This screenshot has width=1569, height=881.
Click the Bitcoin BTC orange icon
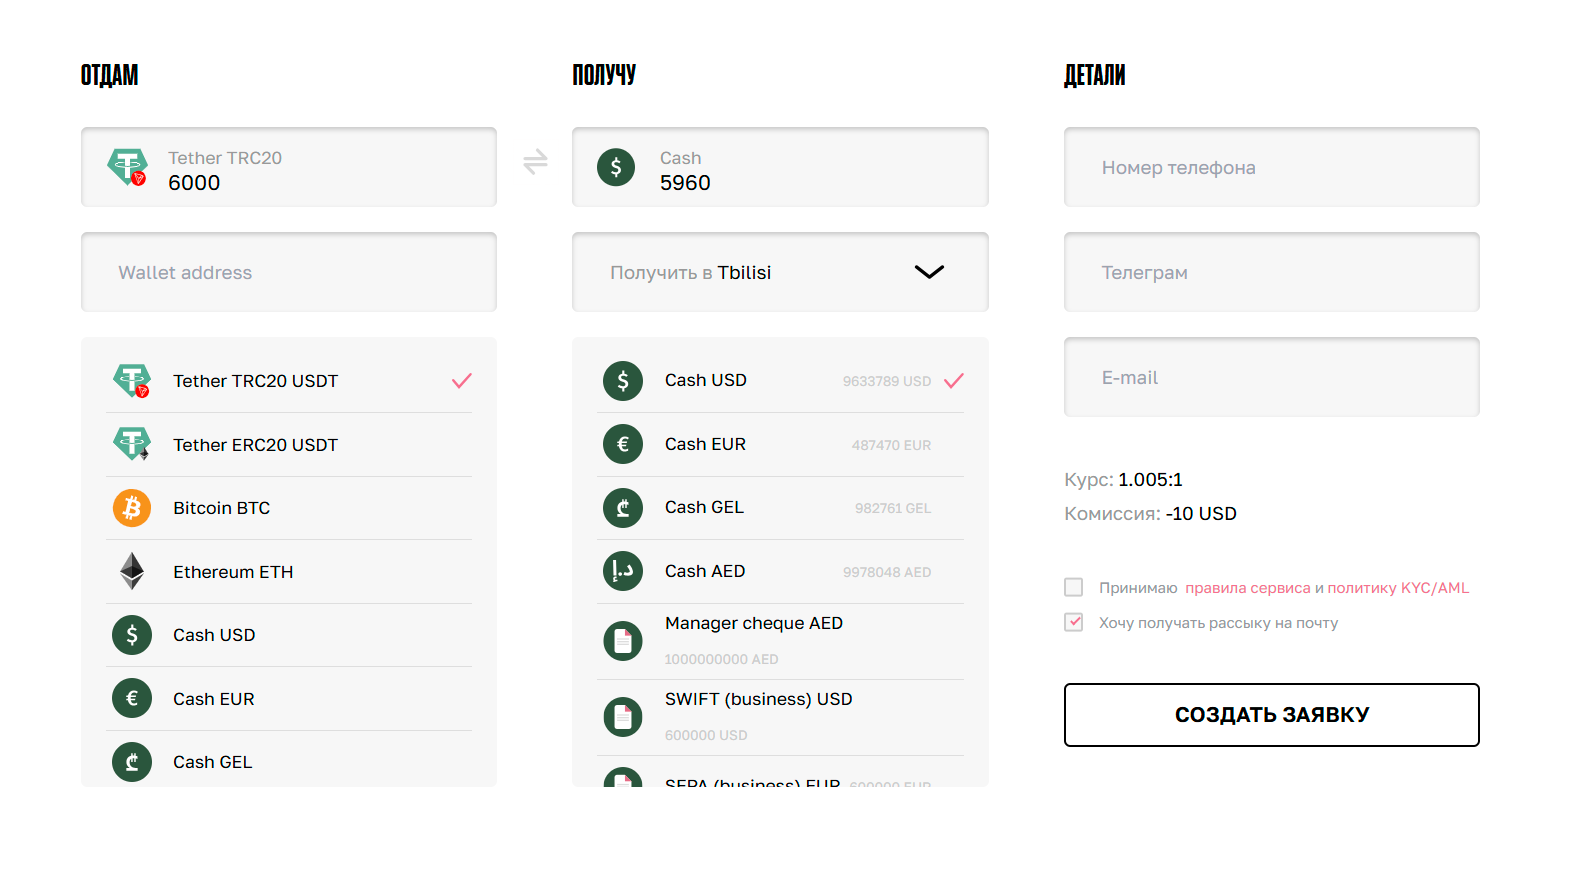click(132, 508)
